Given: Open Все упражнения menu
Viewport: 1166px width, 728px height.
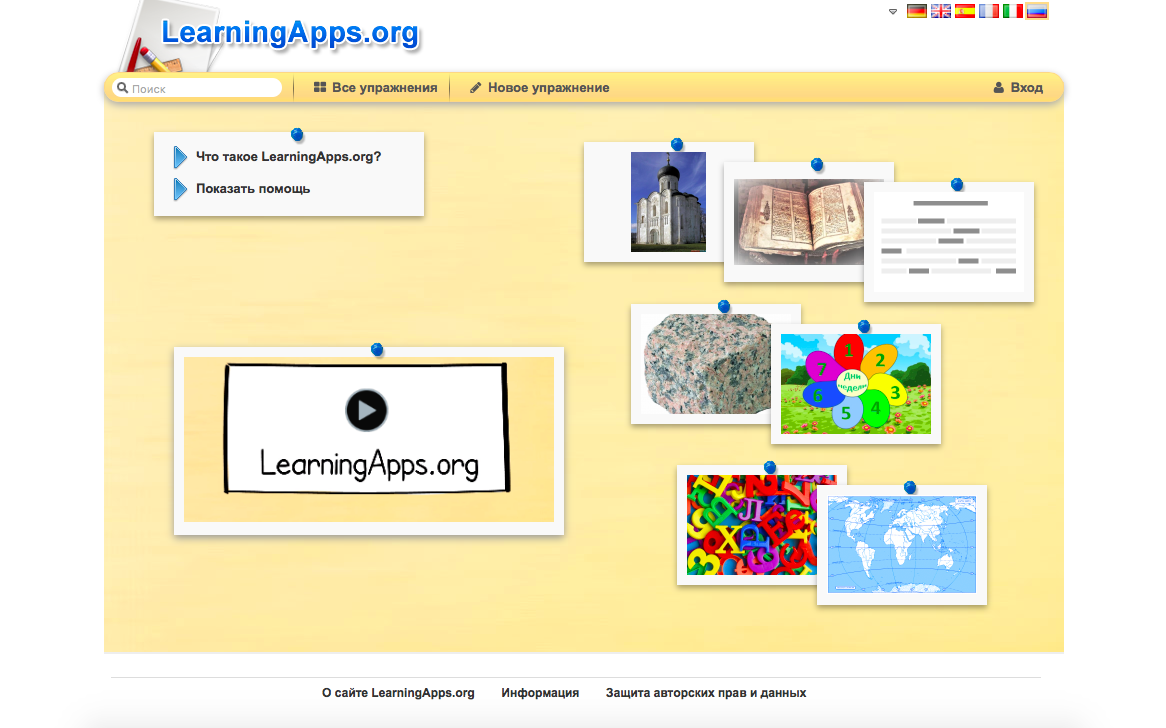Looking at the screenshot, I should [376, 88].
